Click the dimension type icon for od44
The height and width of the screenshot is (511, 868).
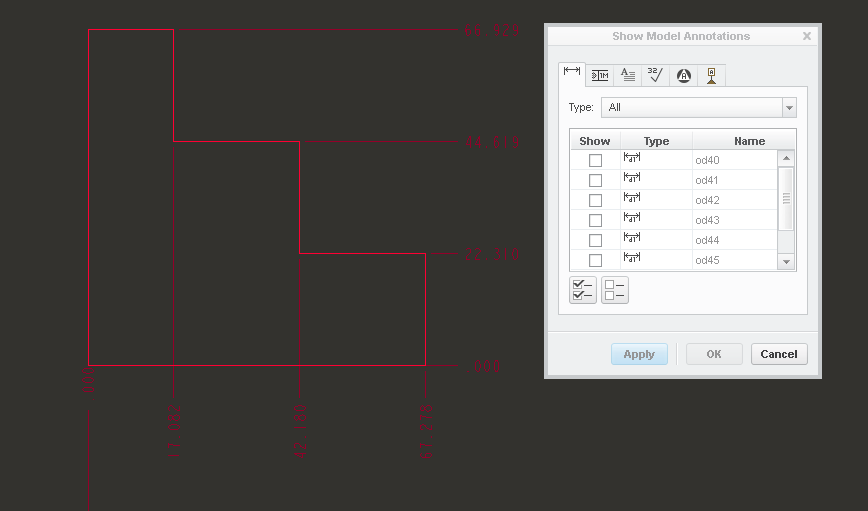point(632,238)
